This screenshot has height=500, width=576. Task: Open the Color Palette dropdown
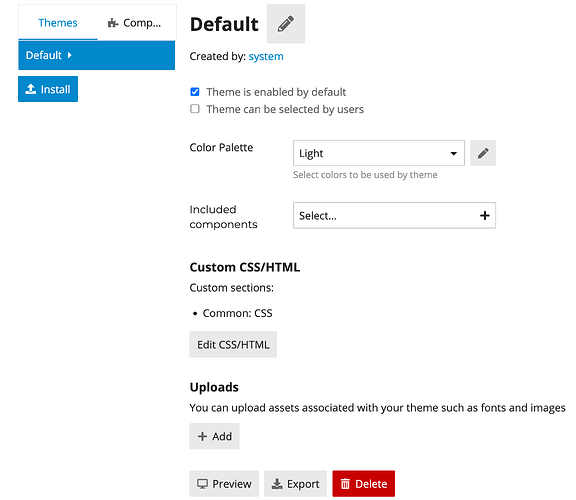(379, 153)
